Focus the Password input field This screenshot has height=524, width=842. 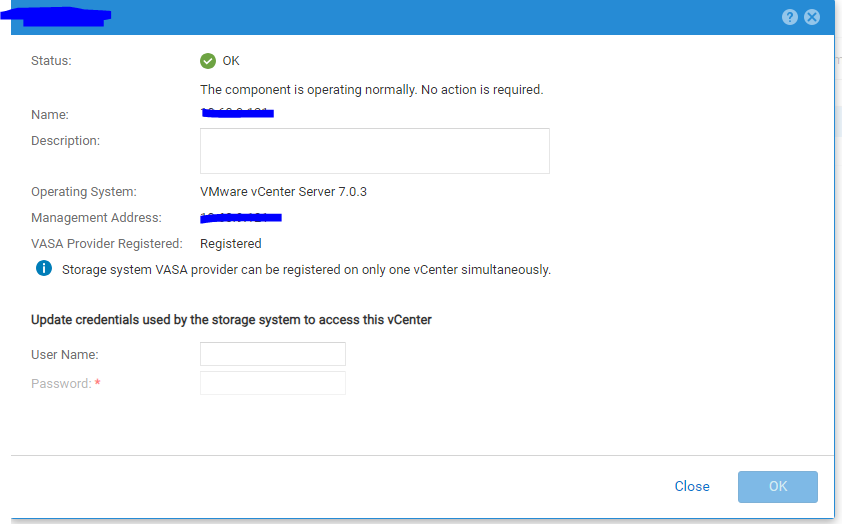pyautogui.click(x=273, y=383)
